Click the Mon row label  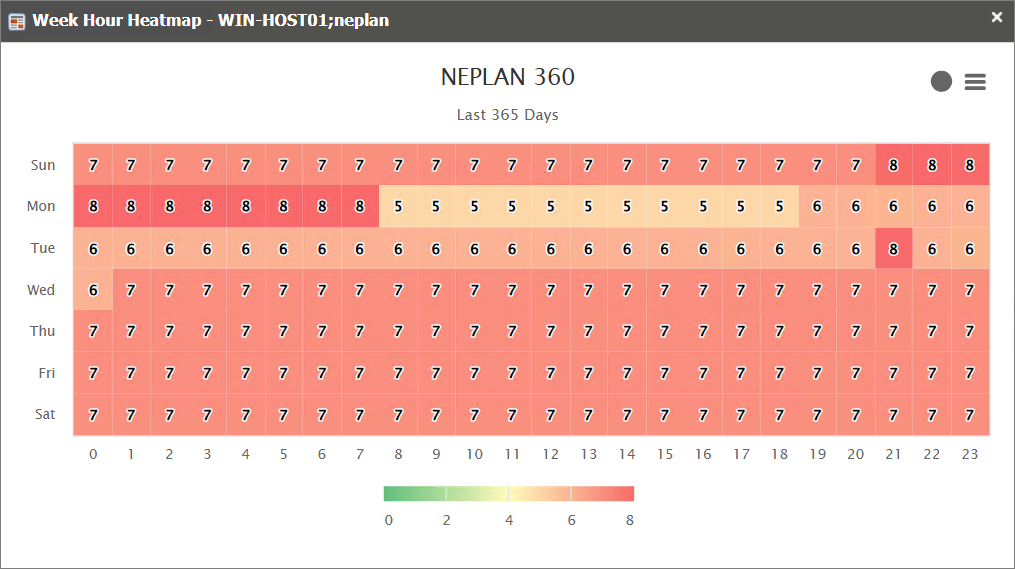tap(41, 206)
